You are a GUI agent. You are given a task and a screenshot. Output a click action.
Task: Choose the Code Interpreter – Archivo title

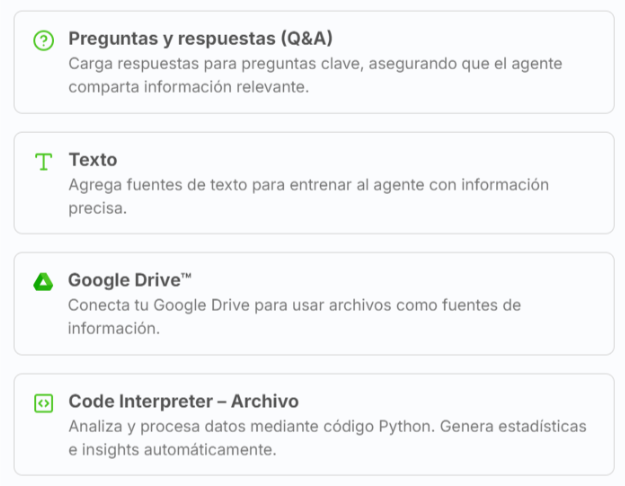(x=183, y=401)
